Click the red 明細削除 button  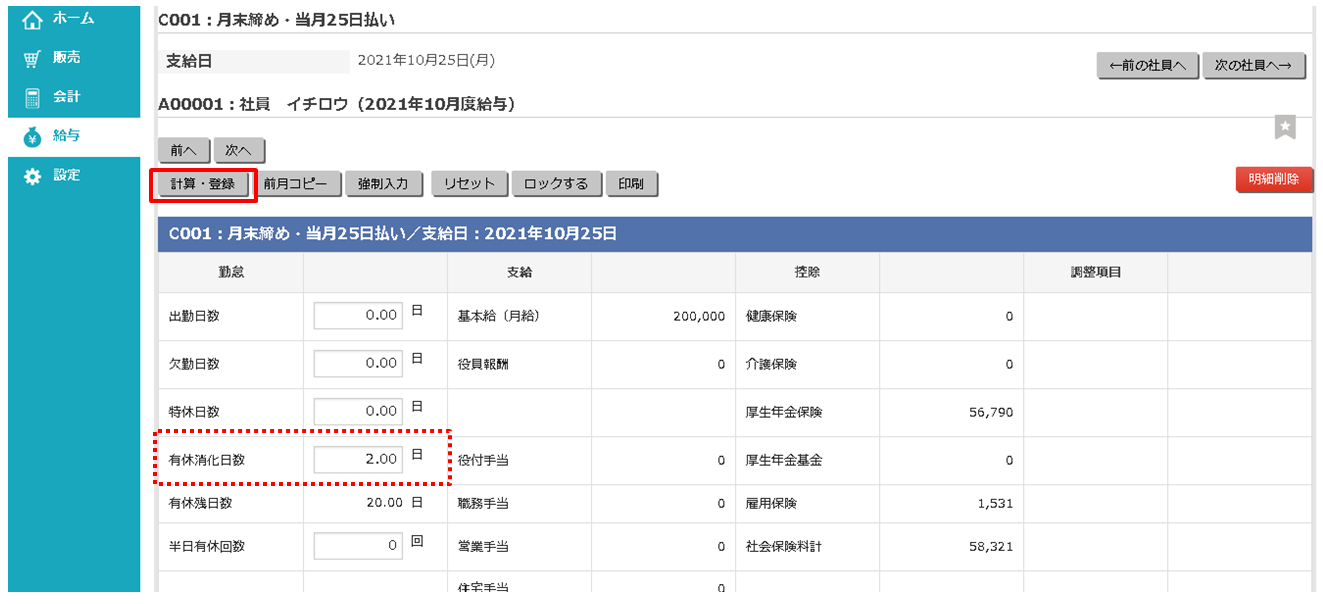click(x=1273, y=179)
